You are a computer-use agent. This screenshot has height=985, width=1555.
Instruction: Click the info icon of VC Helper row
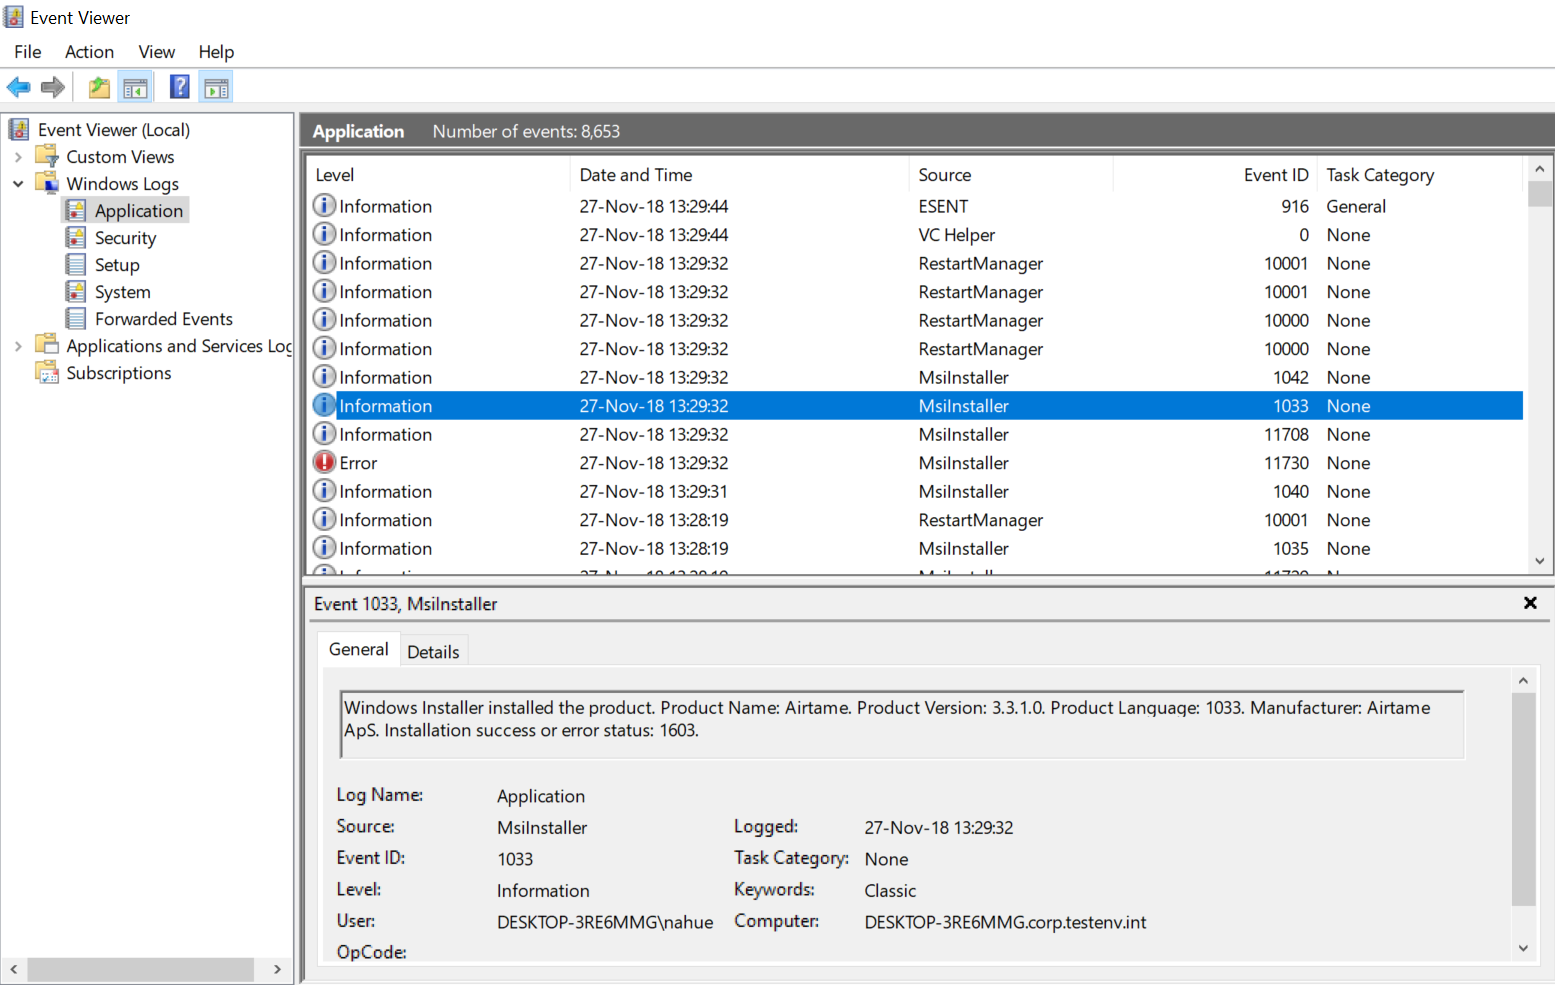point(324,234)
